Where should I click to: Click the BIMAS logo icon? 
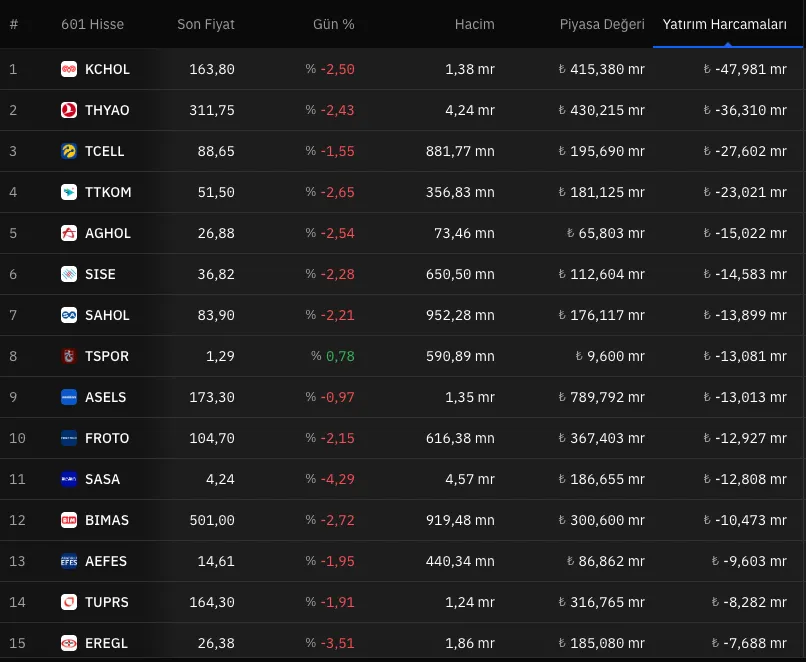coord(69,520)
